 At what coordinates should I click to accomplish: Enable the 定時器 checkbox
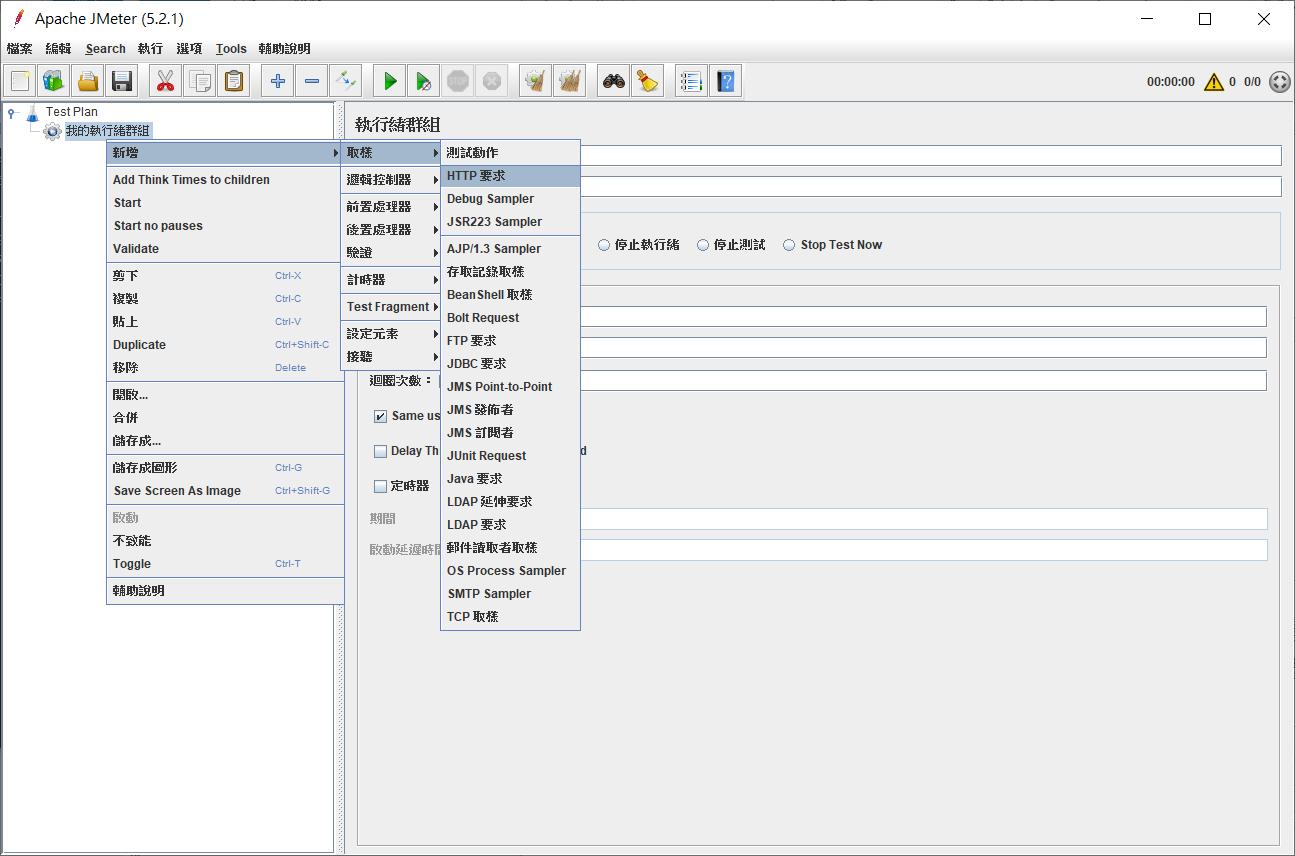point(380,486)
